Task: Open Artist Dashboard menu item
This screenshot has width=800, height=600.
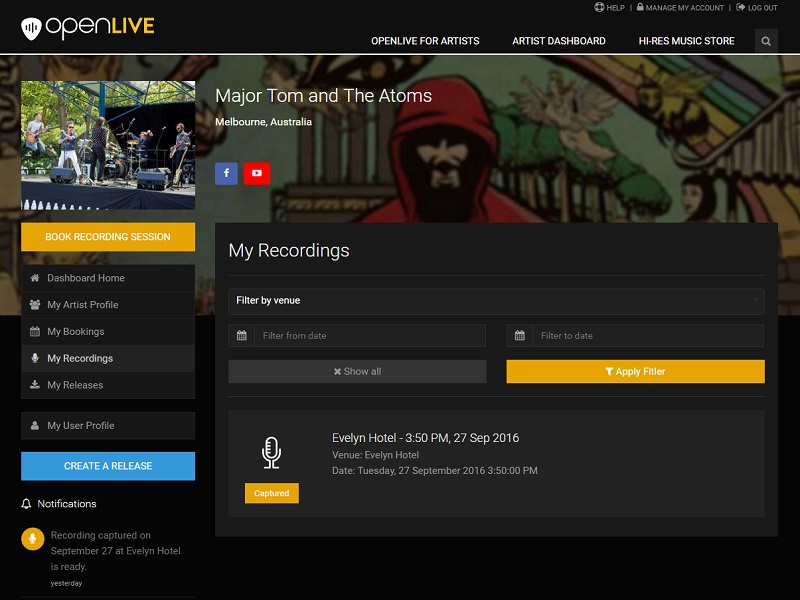Action: pos(559,41)
